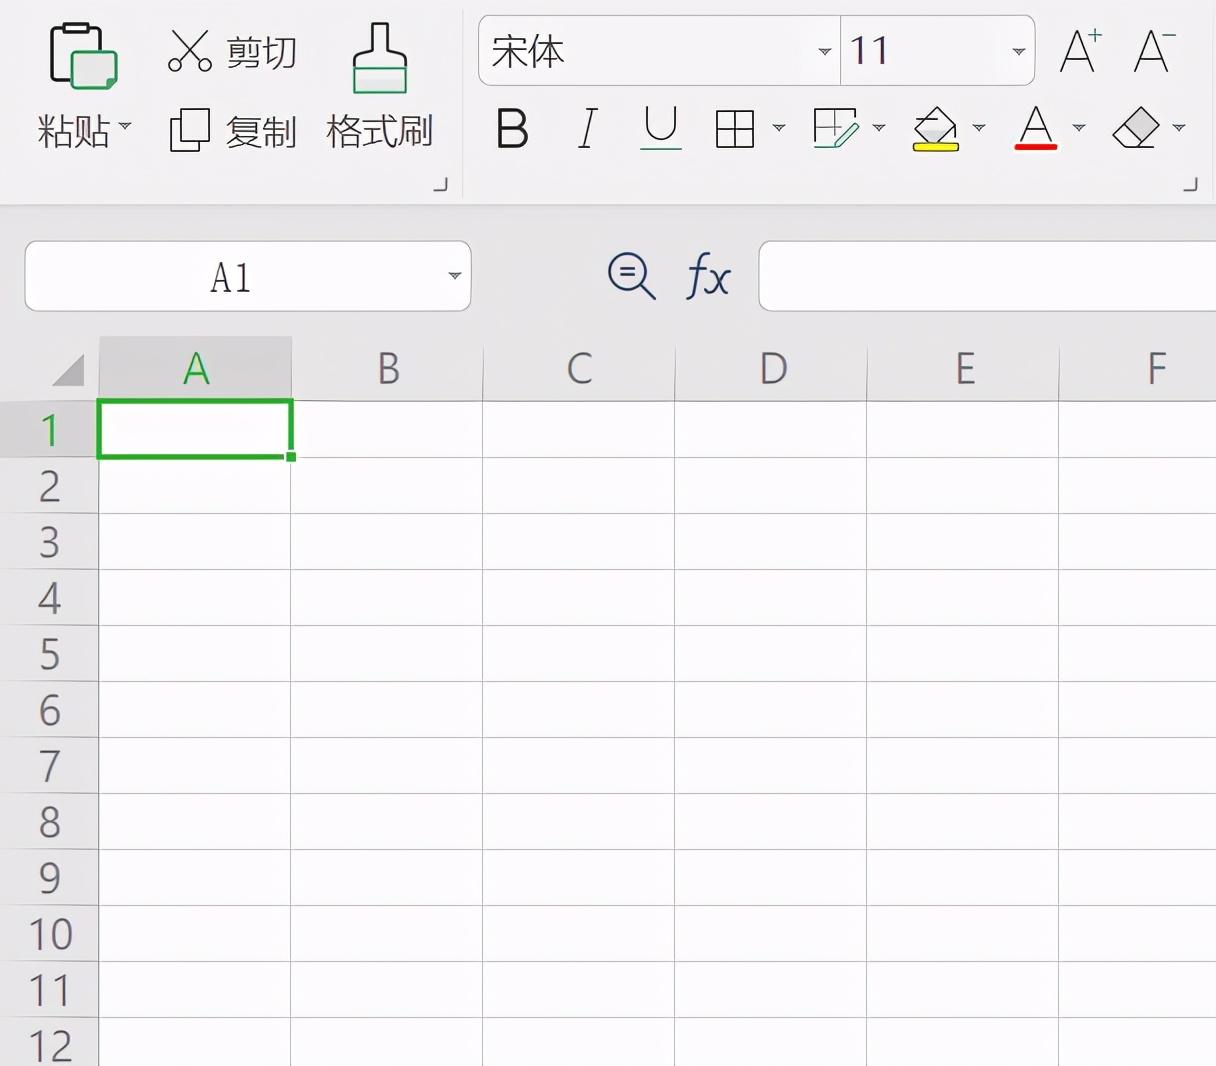Toggle italic formatting

click(587, 129)
